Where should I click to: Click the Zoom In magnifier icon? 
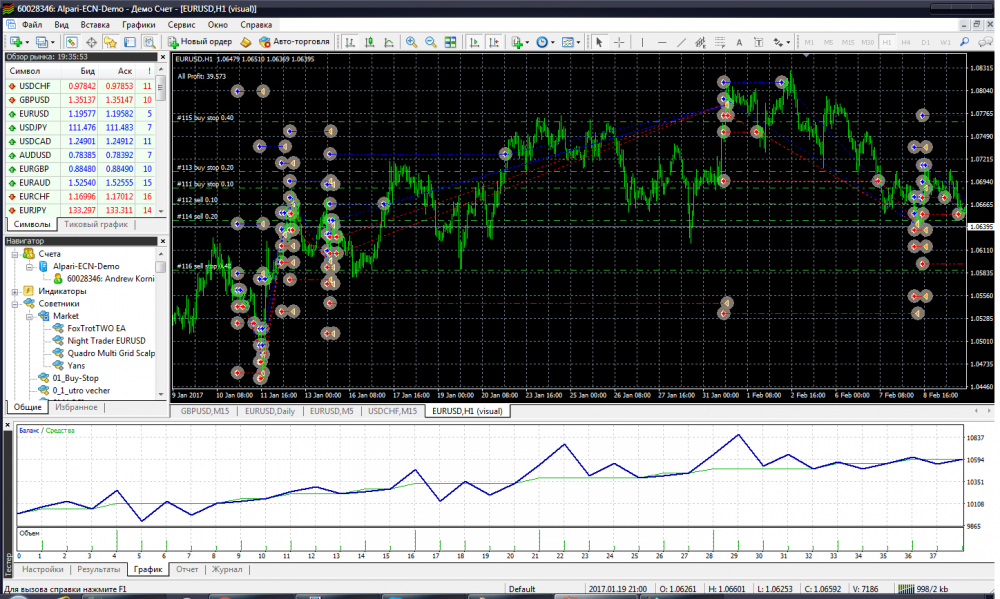[411, 42]
